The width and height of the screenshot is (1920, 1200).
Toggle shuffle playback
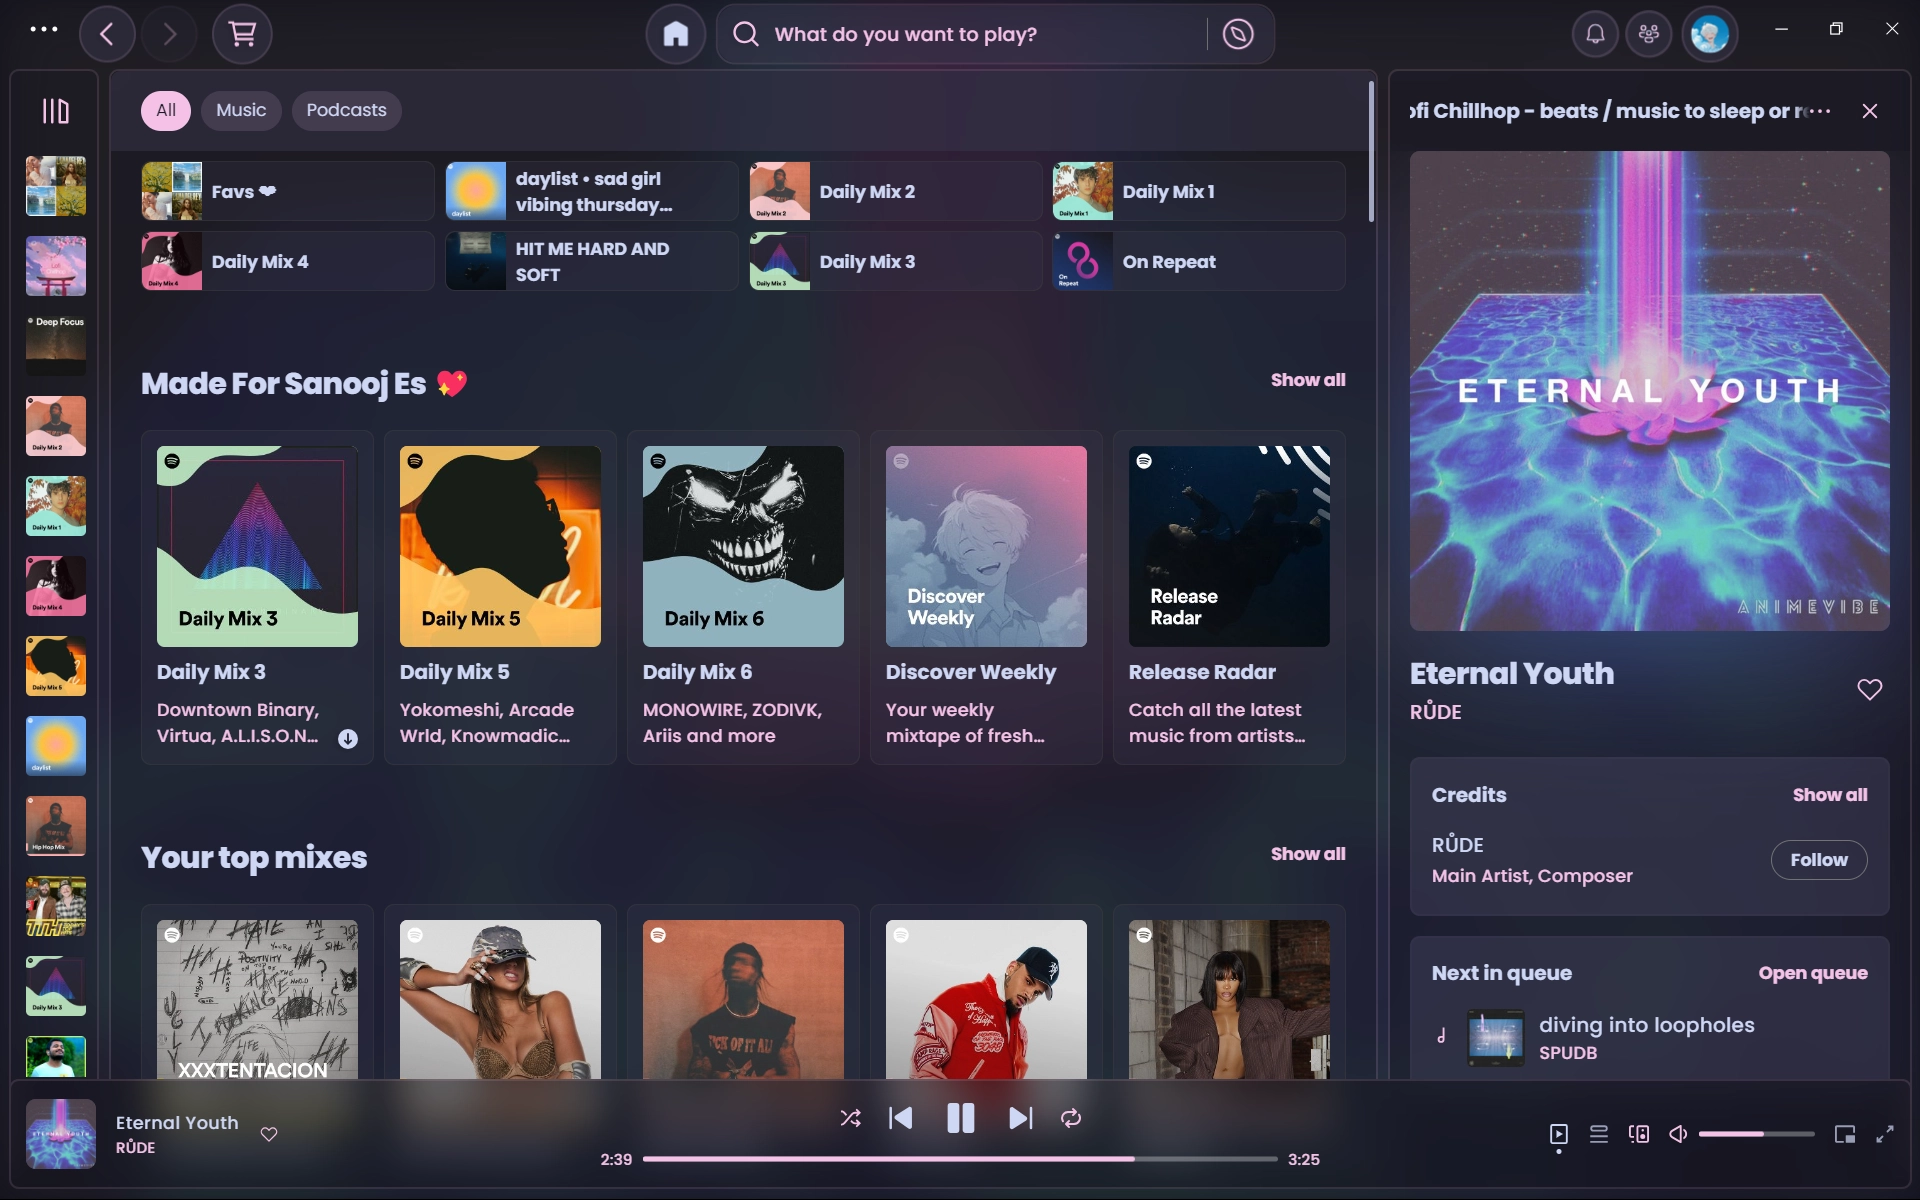tap(851, 1118)
